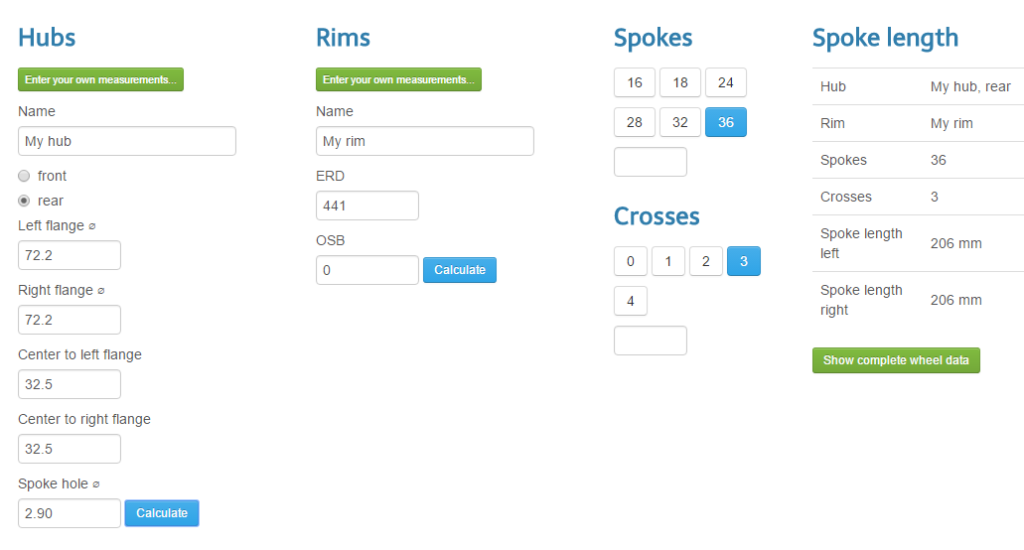Image resolution: width=1024 pixels, height=550 pixels.
Task: Click the Left flange diameter field
Action: tap(69, 255)
